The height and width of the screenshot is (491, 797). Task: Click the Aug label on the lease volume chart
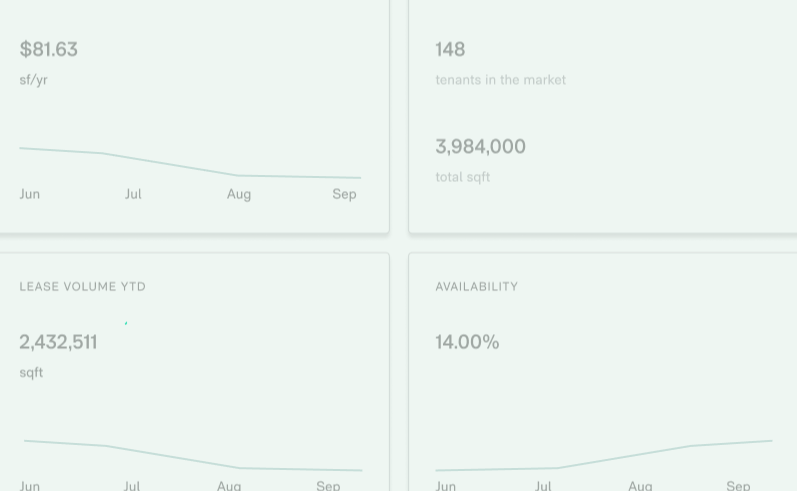(229, 485)
